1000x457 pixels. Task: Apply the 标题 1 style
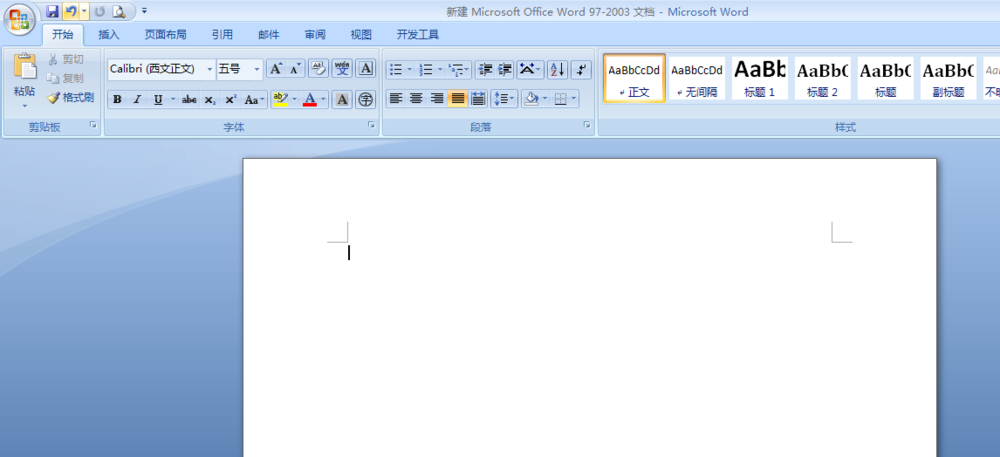point(760,78)
